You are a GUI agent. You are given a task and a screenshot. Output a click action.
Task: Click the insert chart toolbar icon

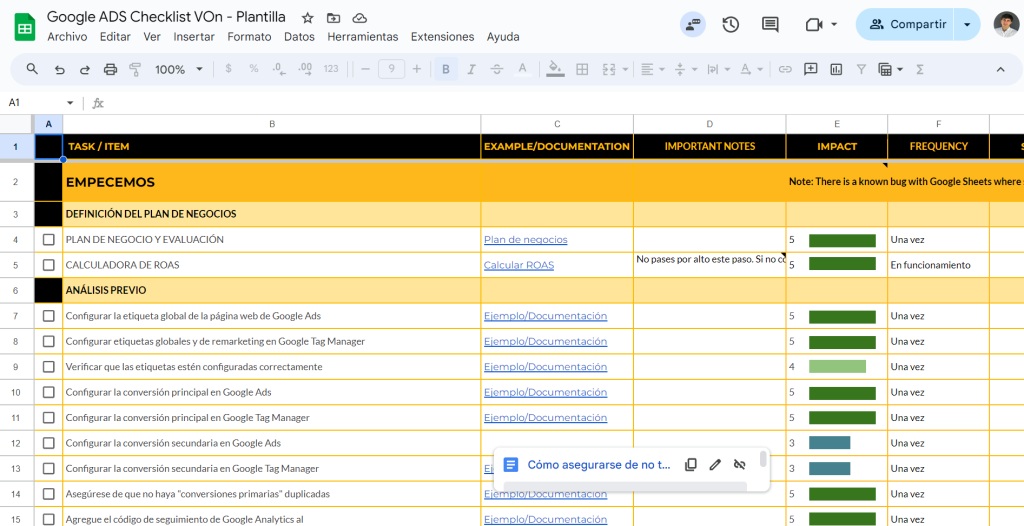point(835,70)
